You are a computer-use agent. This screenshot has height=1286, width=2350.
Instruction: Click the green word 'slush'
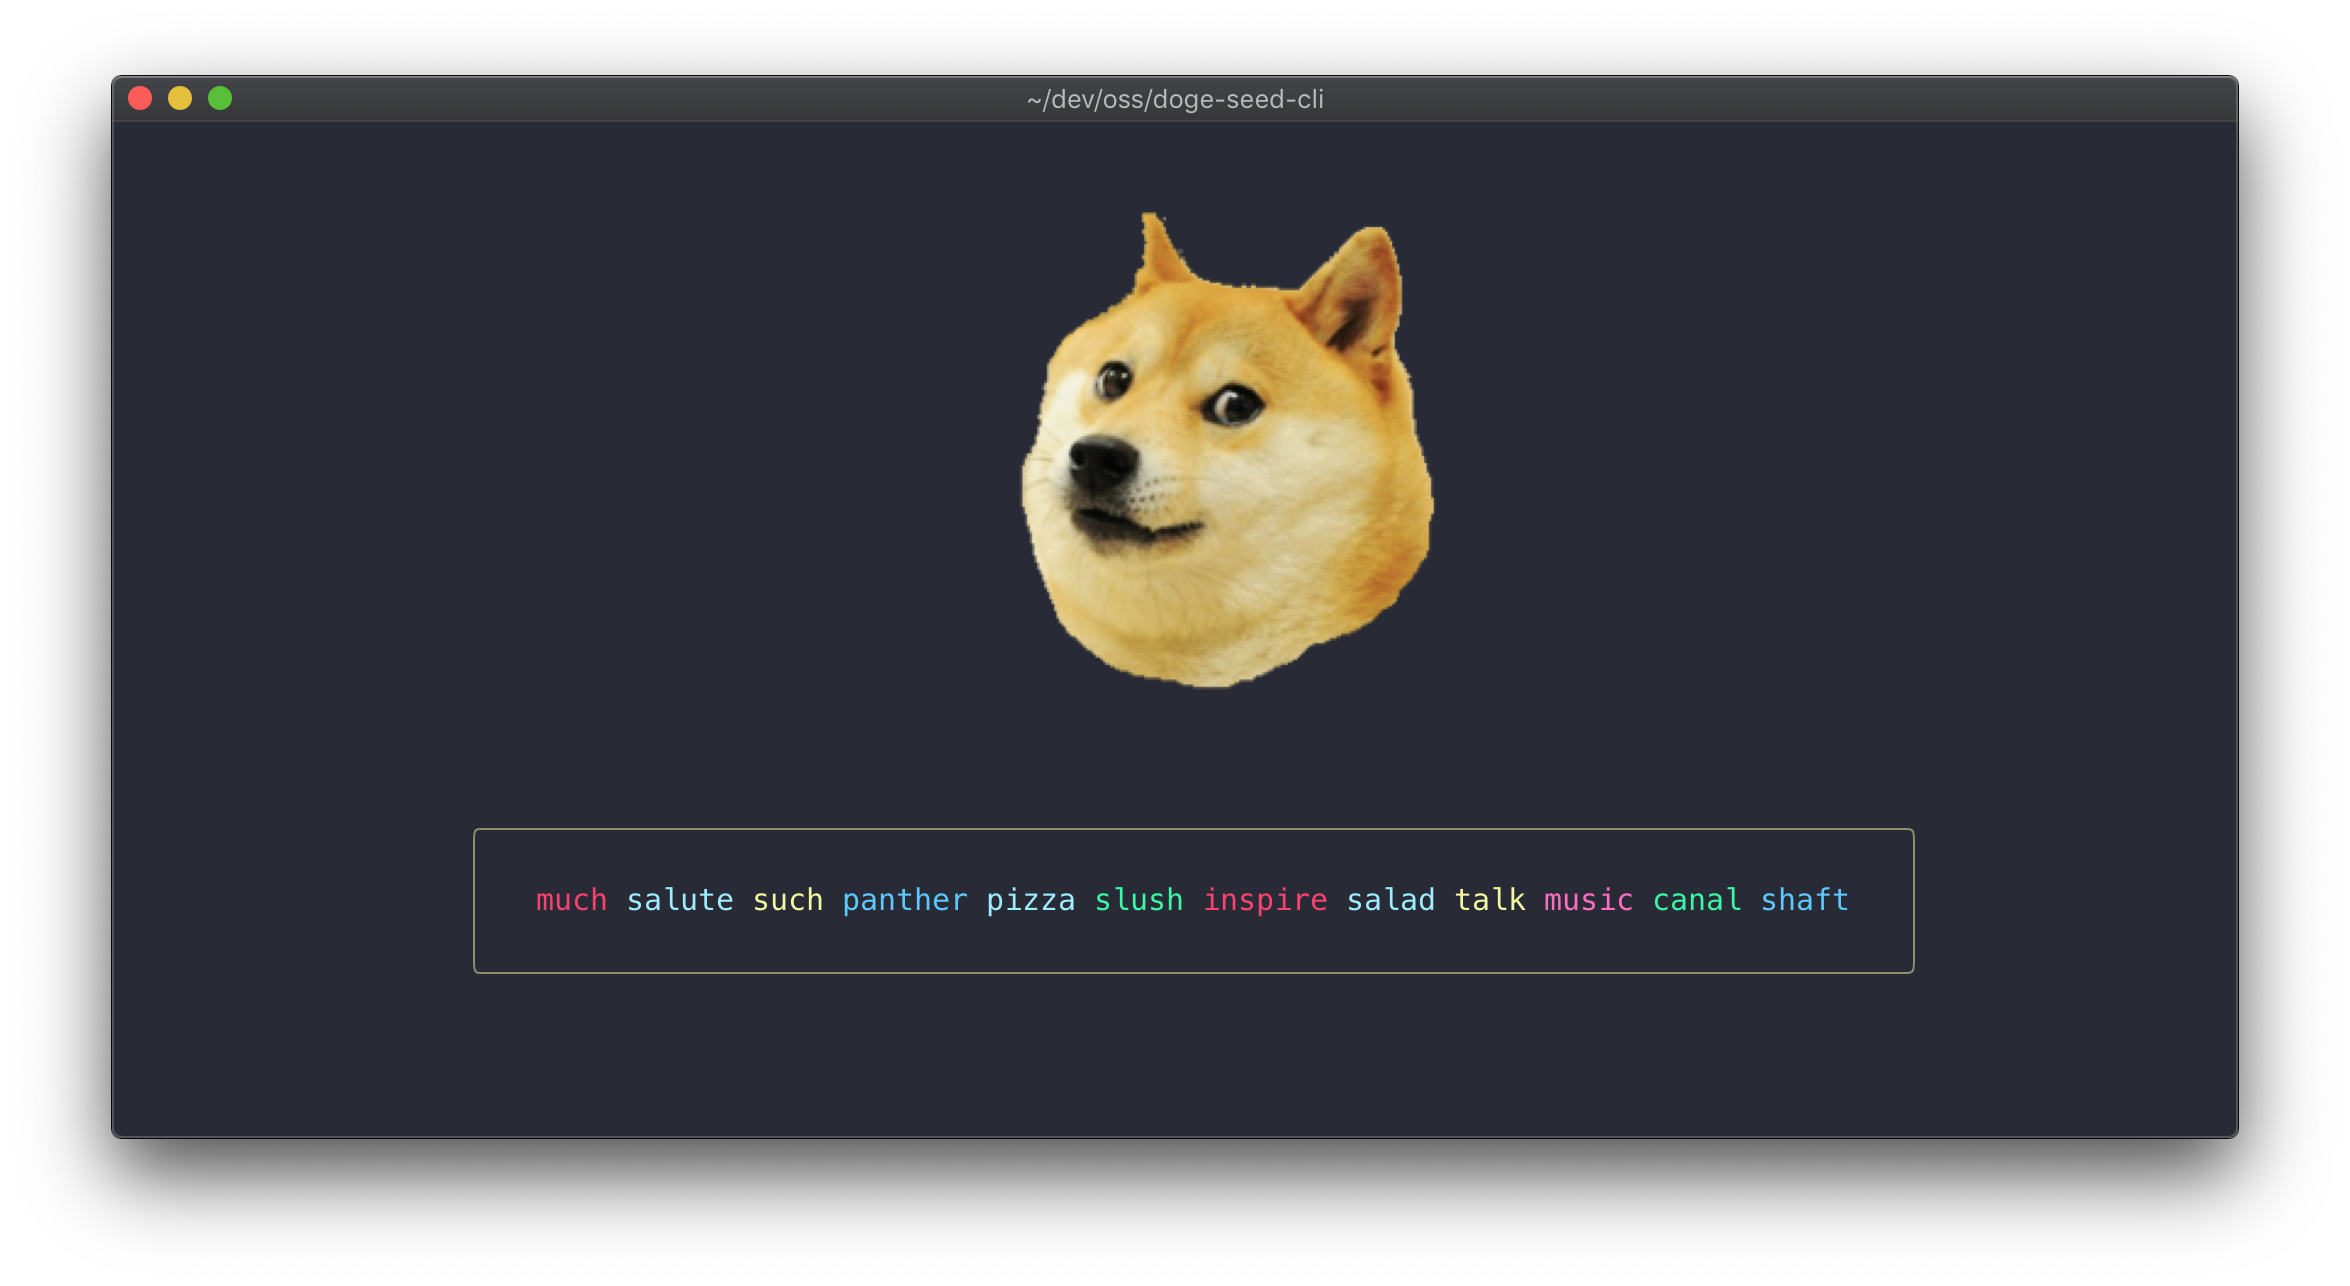coord(1138,900)
